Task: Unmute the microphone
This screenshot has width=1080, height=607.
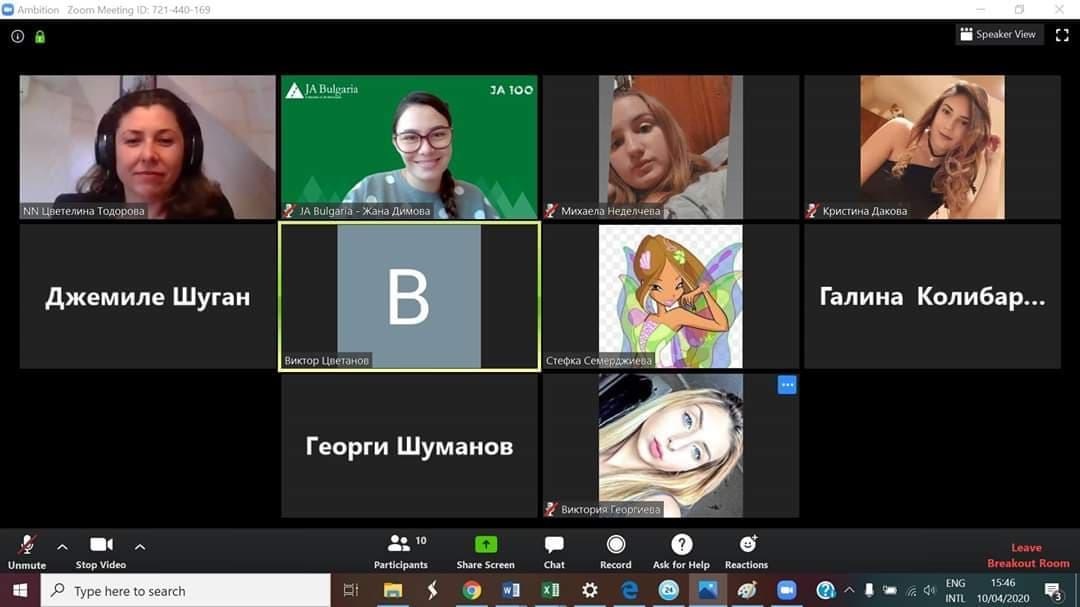Action: (27, 550)
